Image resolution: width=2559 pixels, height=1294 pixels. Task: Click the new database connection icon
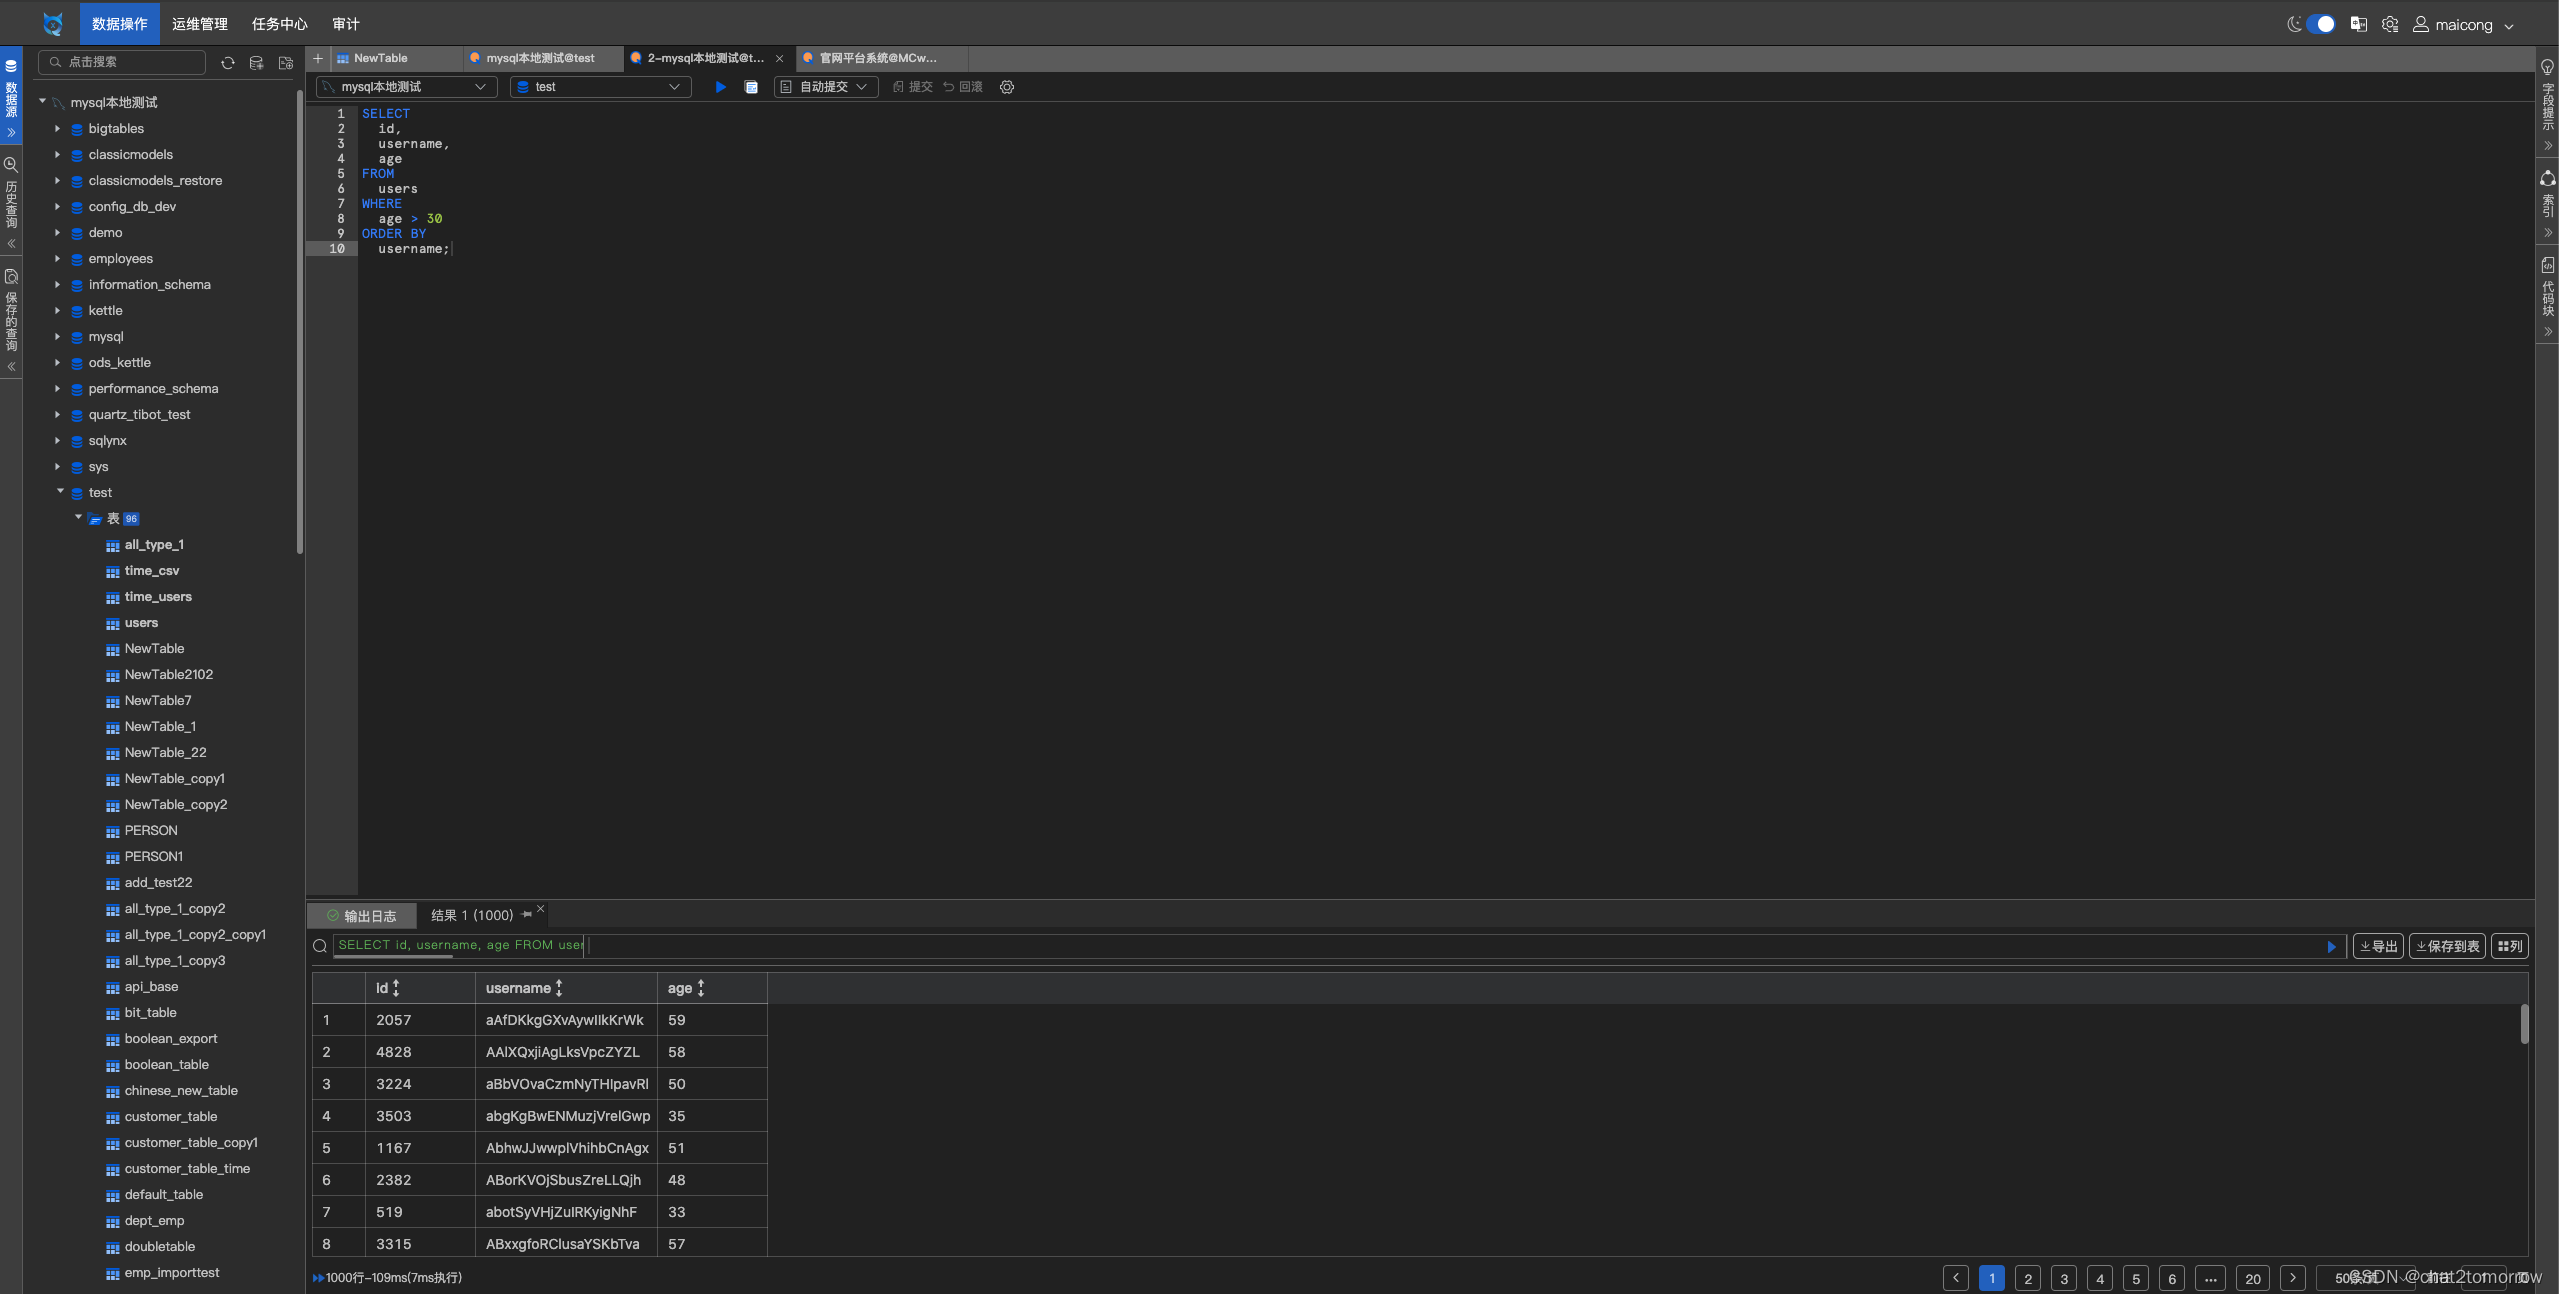coord(256,62)
